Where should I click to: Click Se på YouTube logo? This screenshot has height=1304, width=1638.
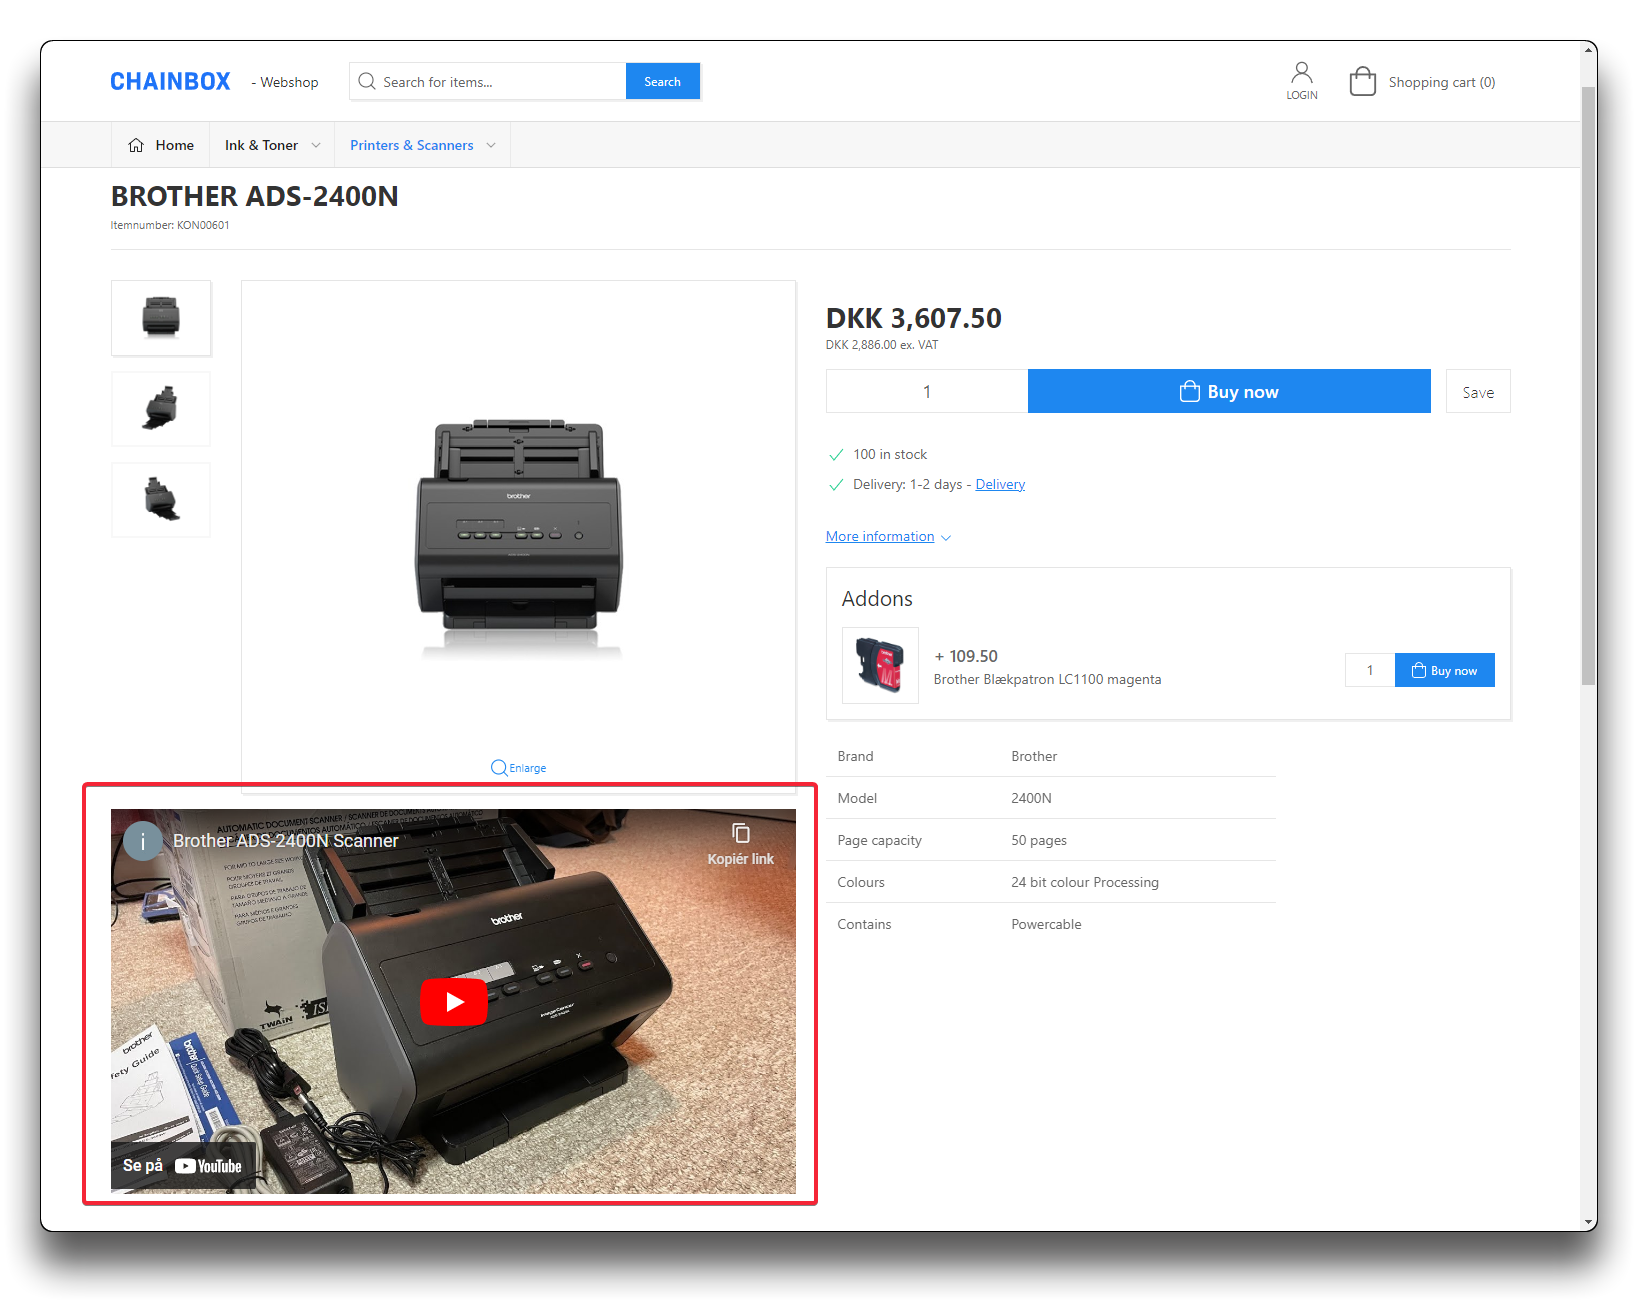point(182,1166)
